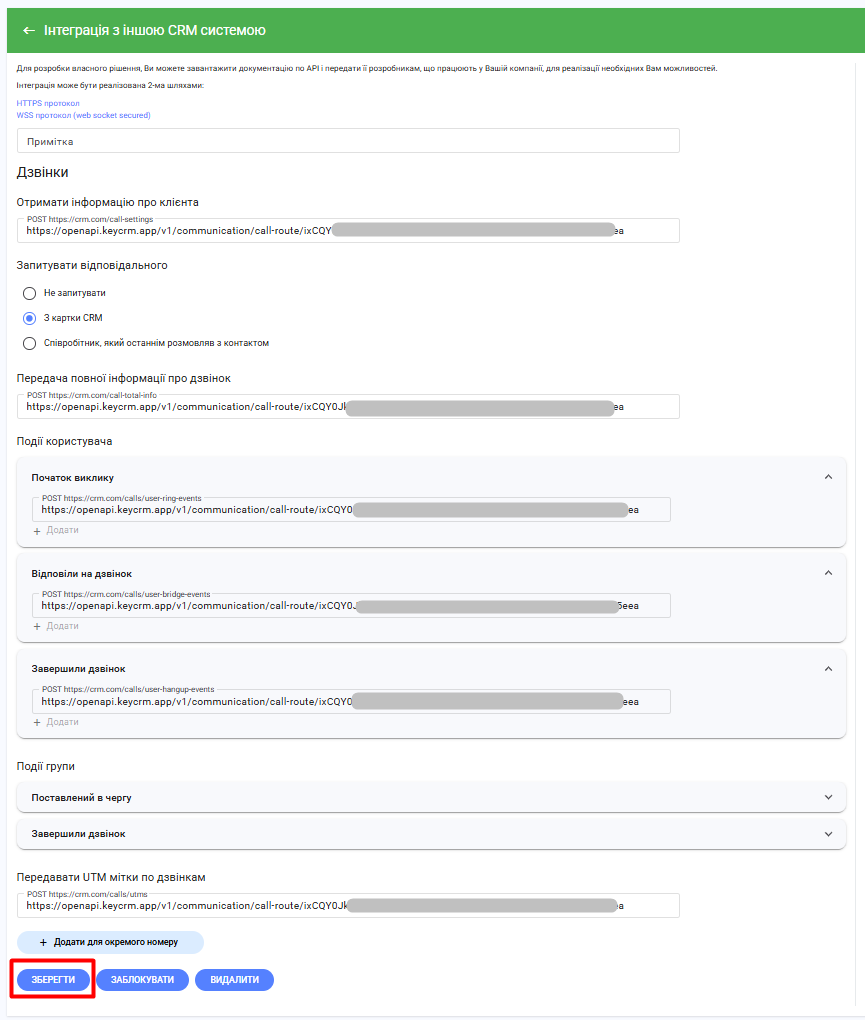Open the HTTPS протокол documentation link

click(48, 103)
